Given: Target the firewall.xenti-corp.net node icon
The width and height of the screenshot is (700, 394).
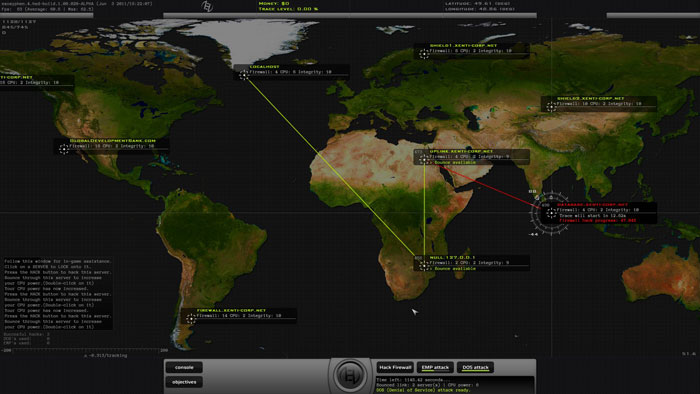Looking at the screenshot, I should pyautogui.click(x=191, y=318).
